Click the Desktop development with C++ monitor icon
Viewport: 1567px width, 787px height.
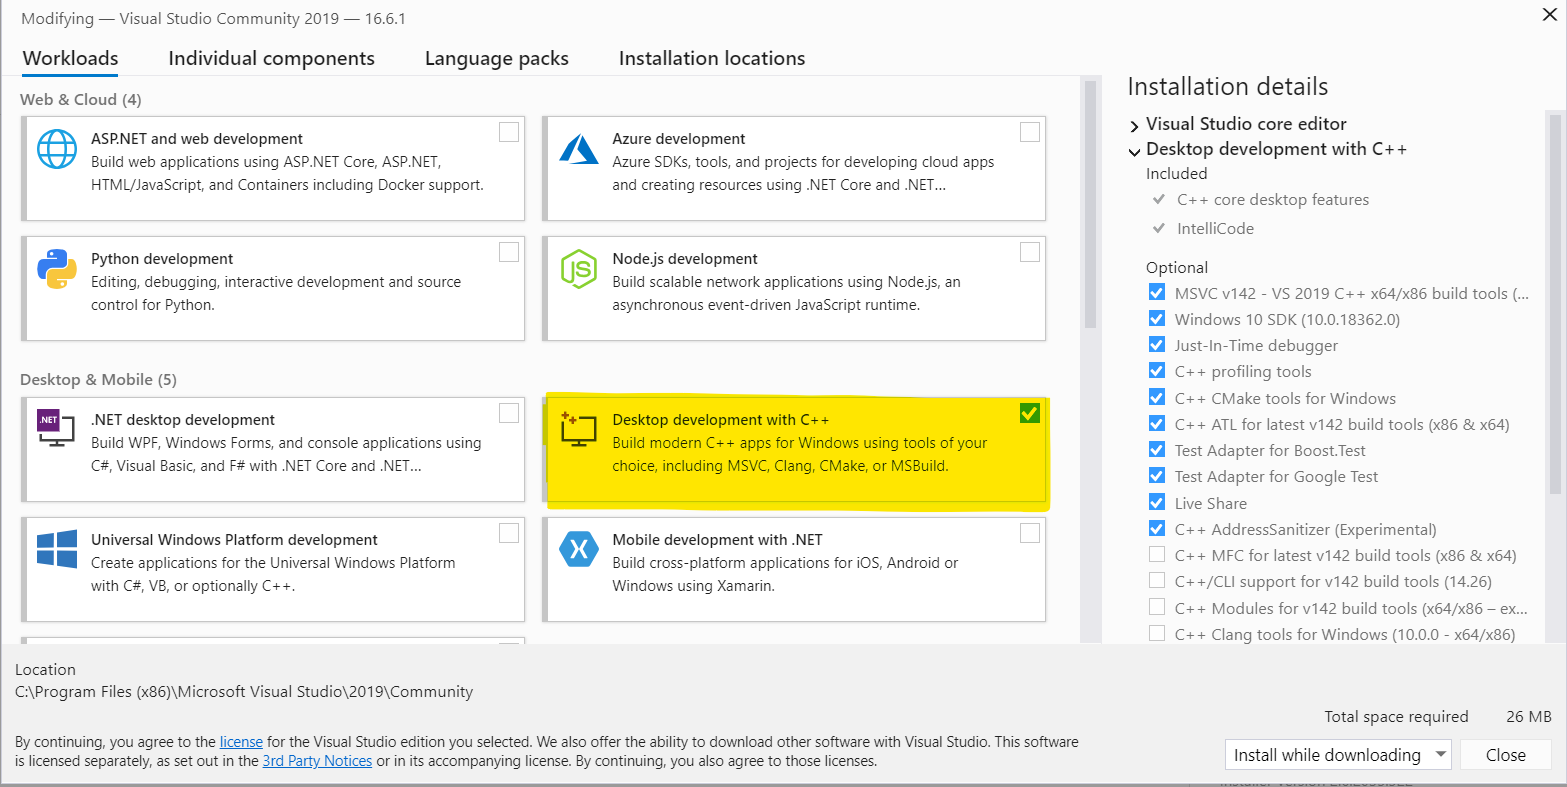(x=578, y=430)
